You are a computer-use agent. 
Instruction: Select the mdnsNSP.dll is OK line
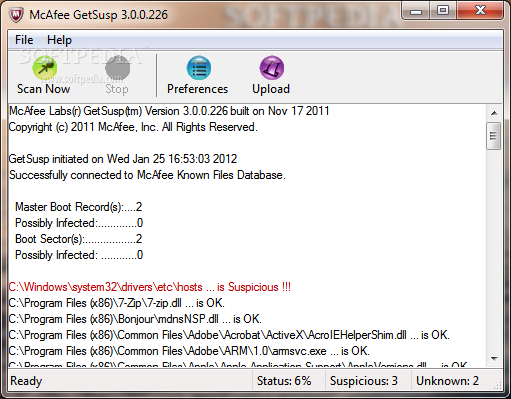[135, 319]
